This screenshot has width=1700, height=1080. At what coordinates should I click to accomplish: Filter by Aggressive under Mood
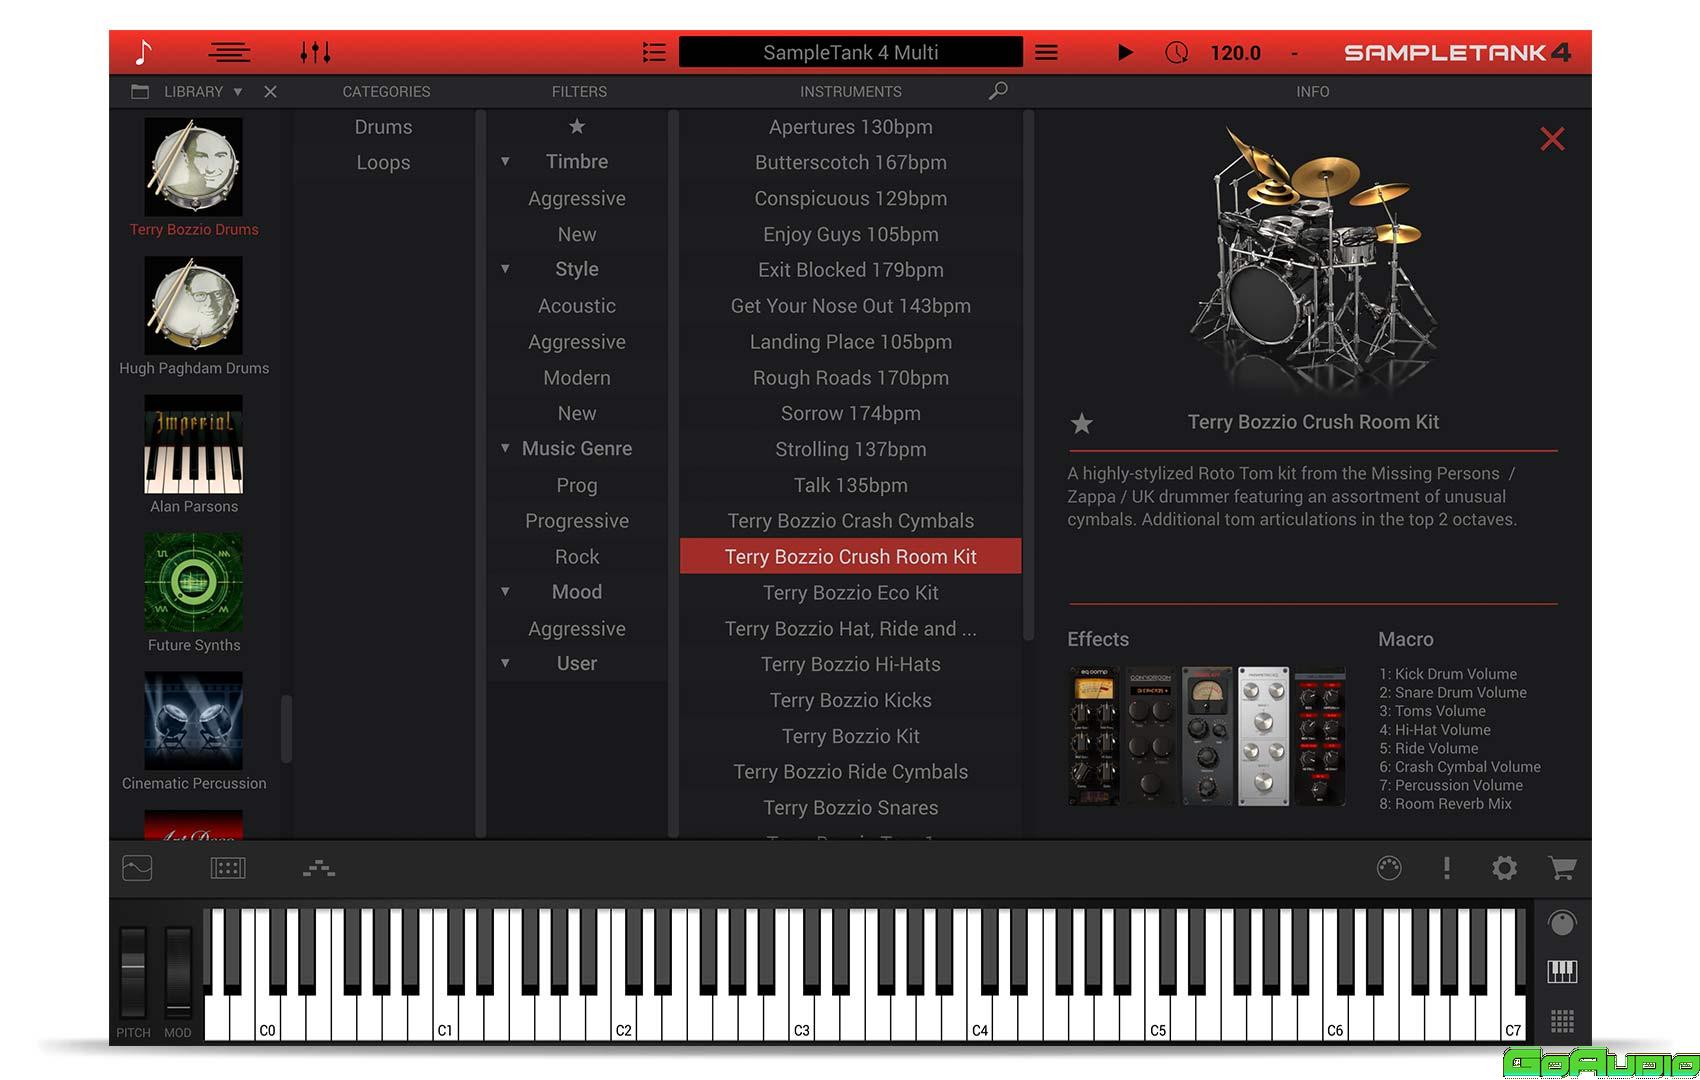(x=577, y=629)
